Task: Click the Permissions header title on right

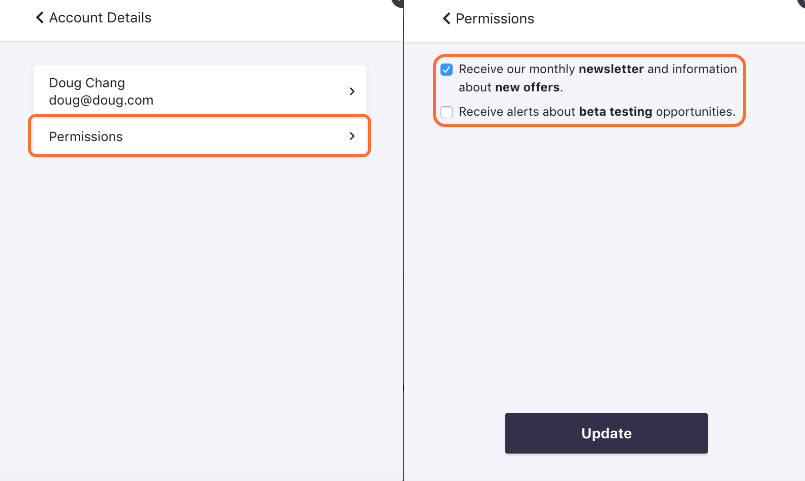Action: tap(495, 19)
